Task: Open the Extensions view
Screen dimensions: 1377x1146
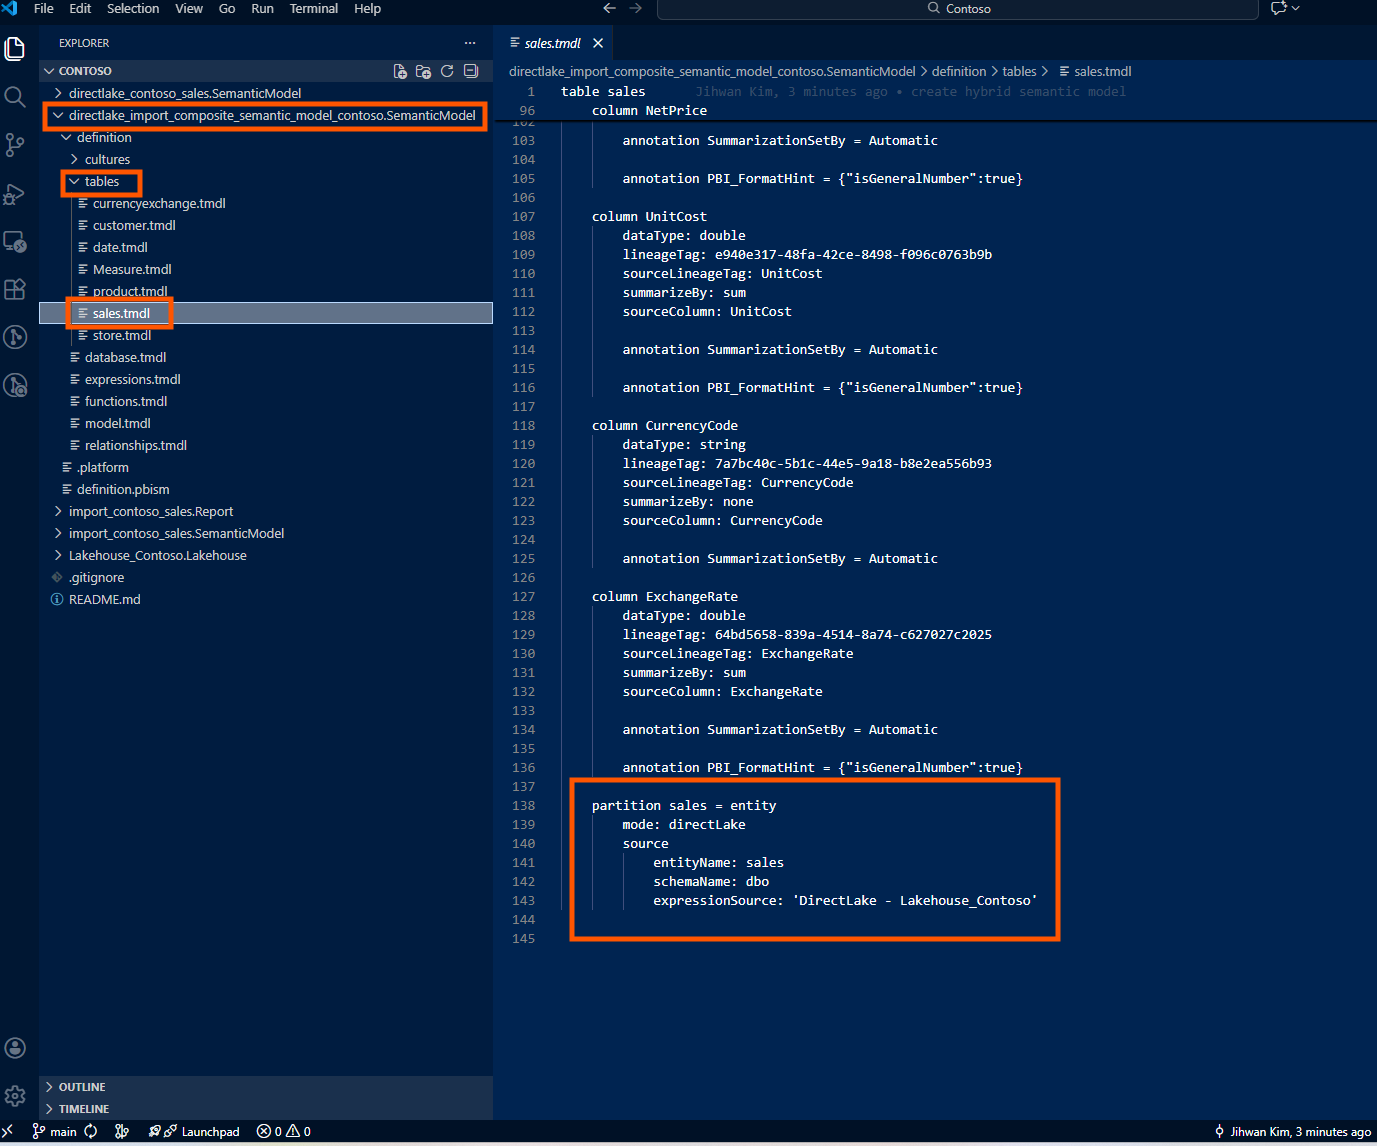Action: tap(15, 289)
